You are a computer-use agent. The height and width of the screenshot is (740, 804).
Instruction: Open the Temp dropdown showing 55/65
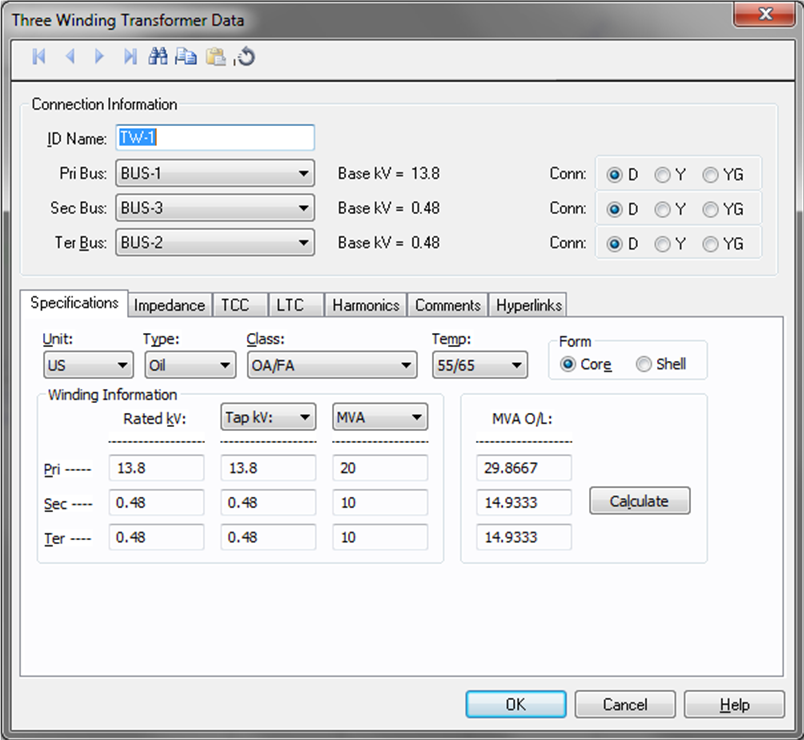click(479, 365)
